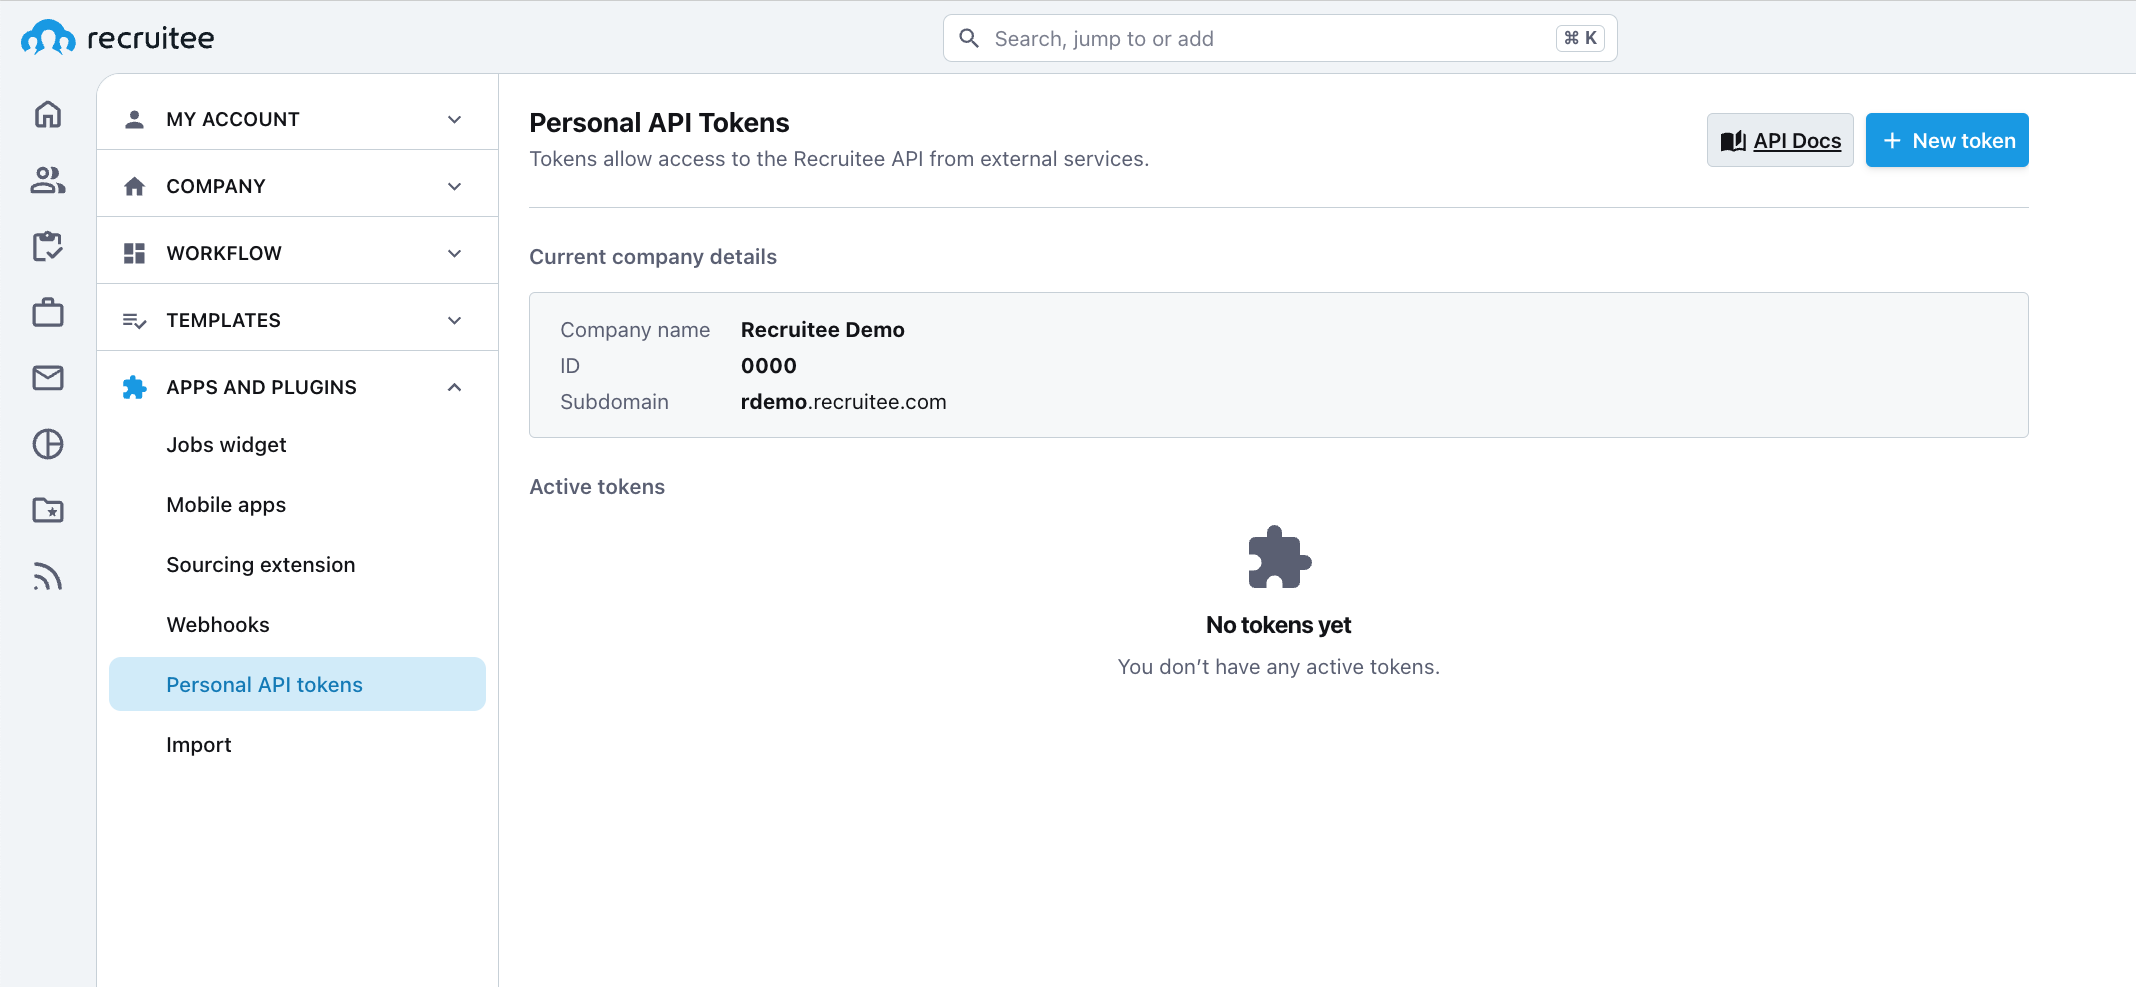Click the No tokens yet message
This screenshot has height=987, width=2136.
(x=1278, y=625)
